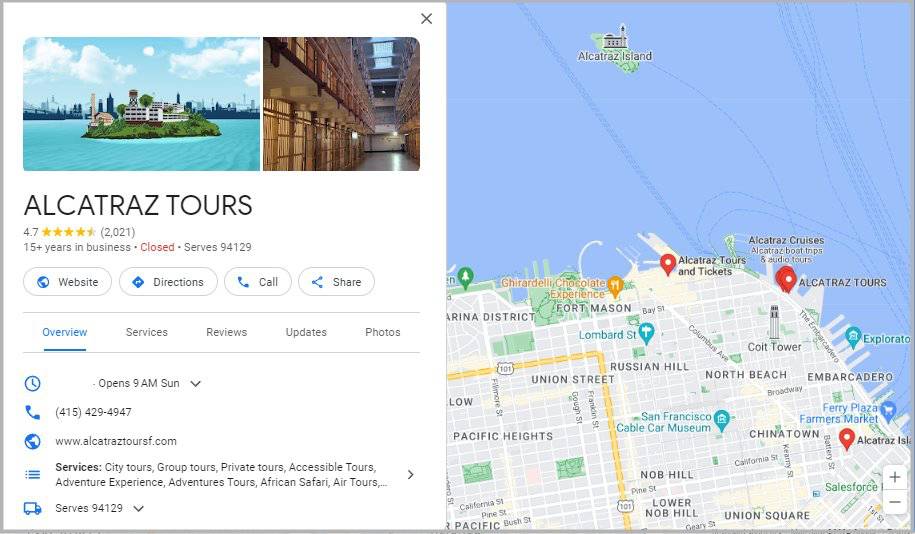Click the NORTH BEACH neighborhood label

pos(746,375)
